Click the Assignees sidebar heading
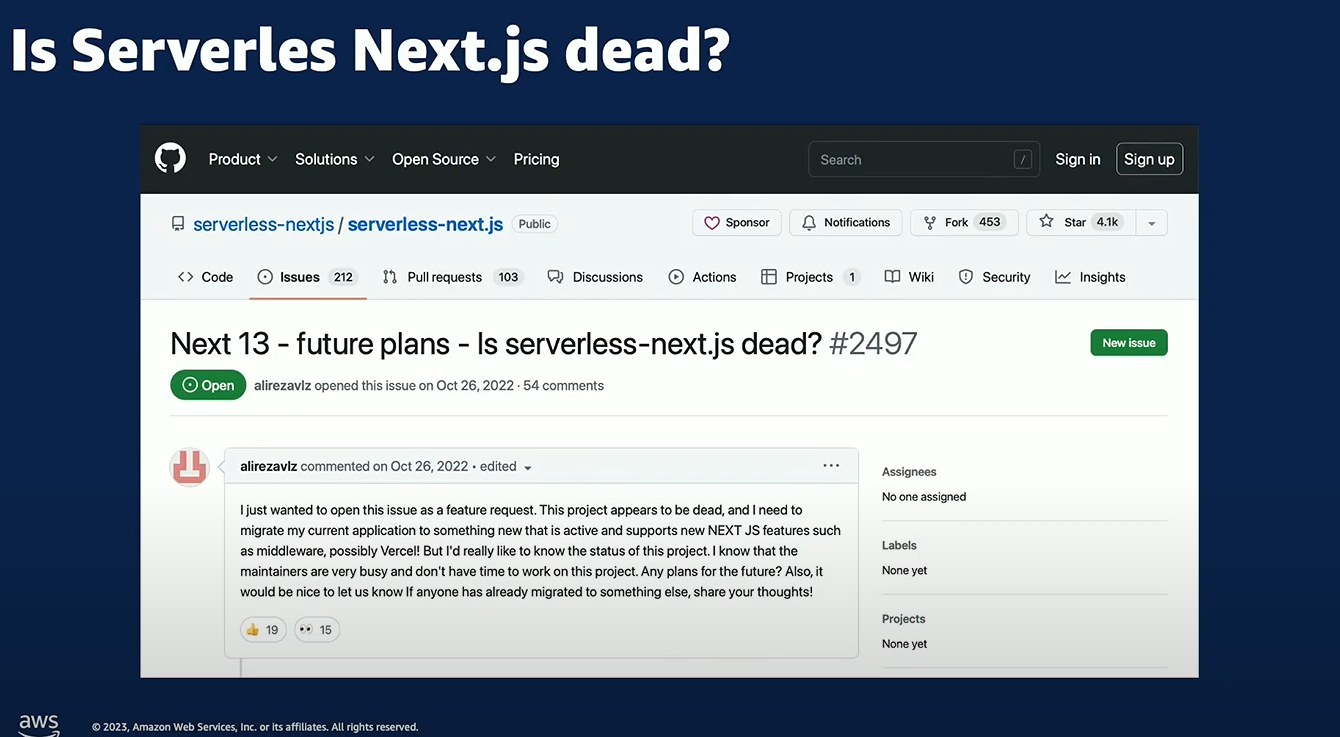The height and width of the screenshot is (737, 1340). click(909, 472)
